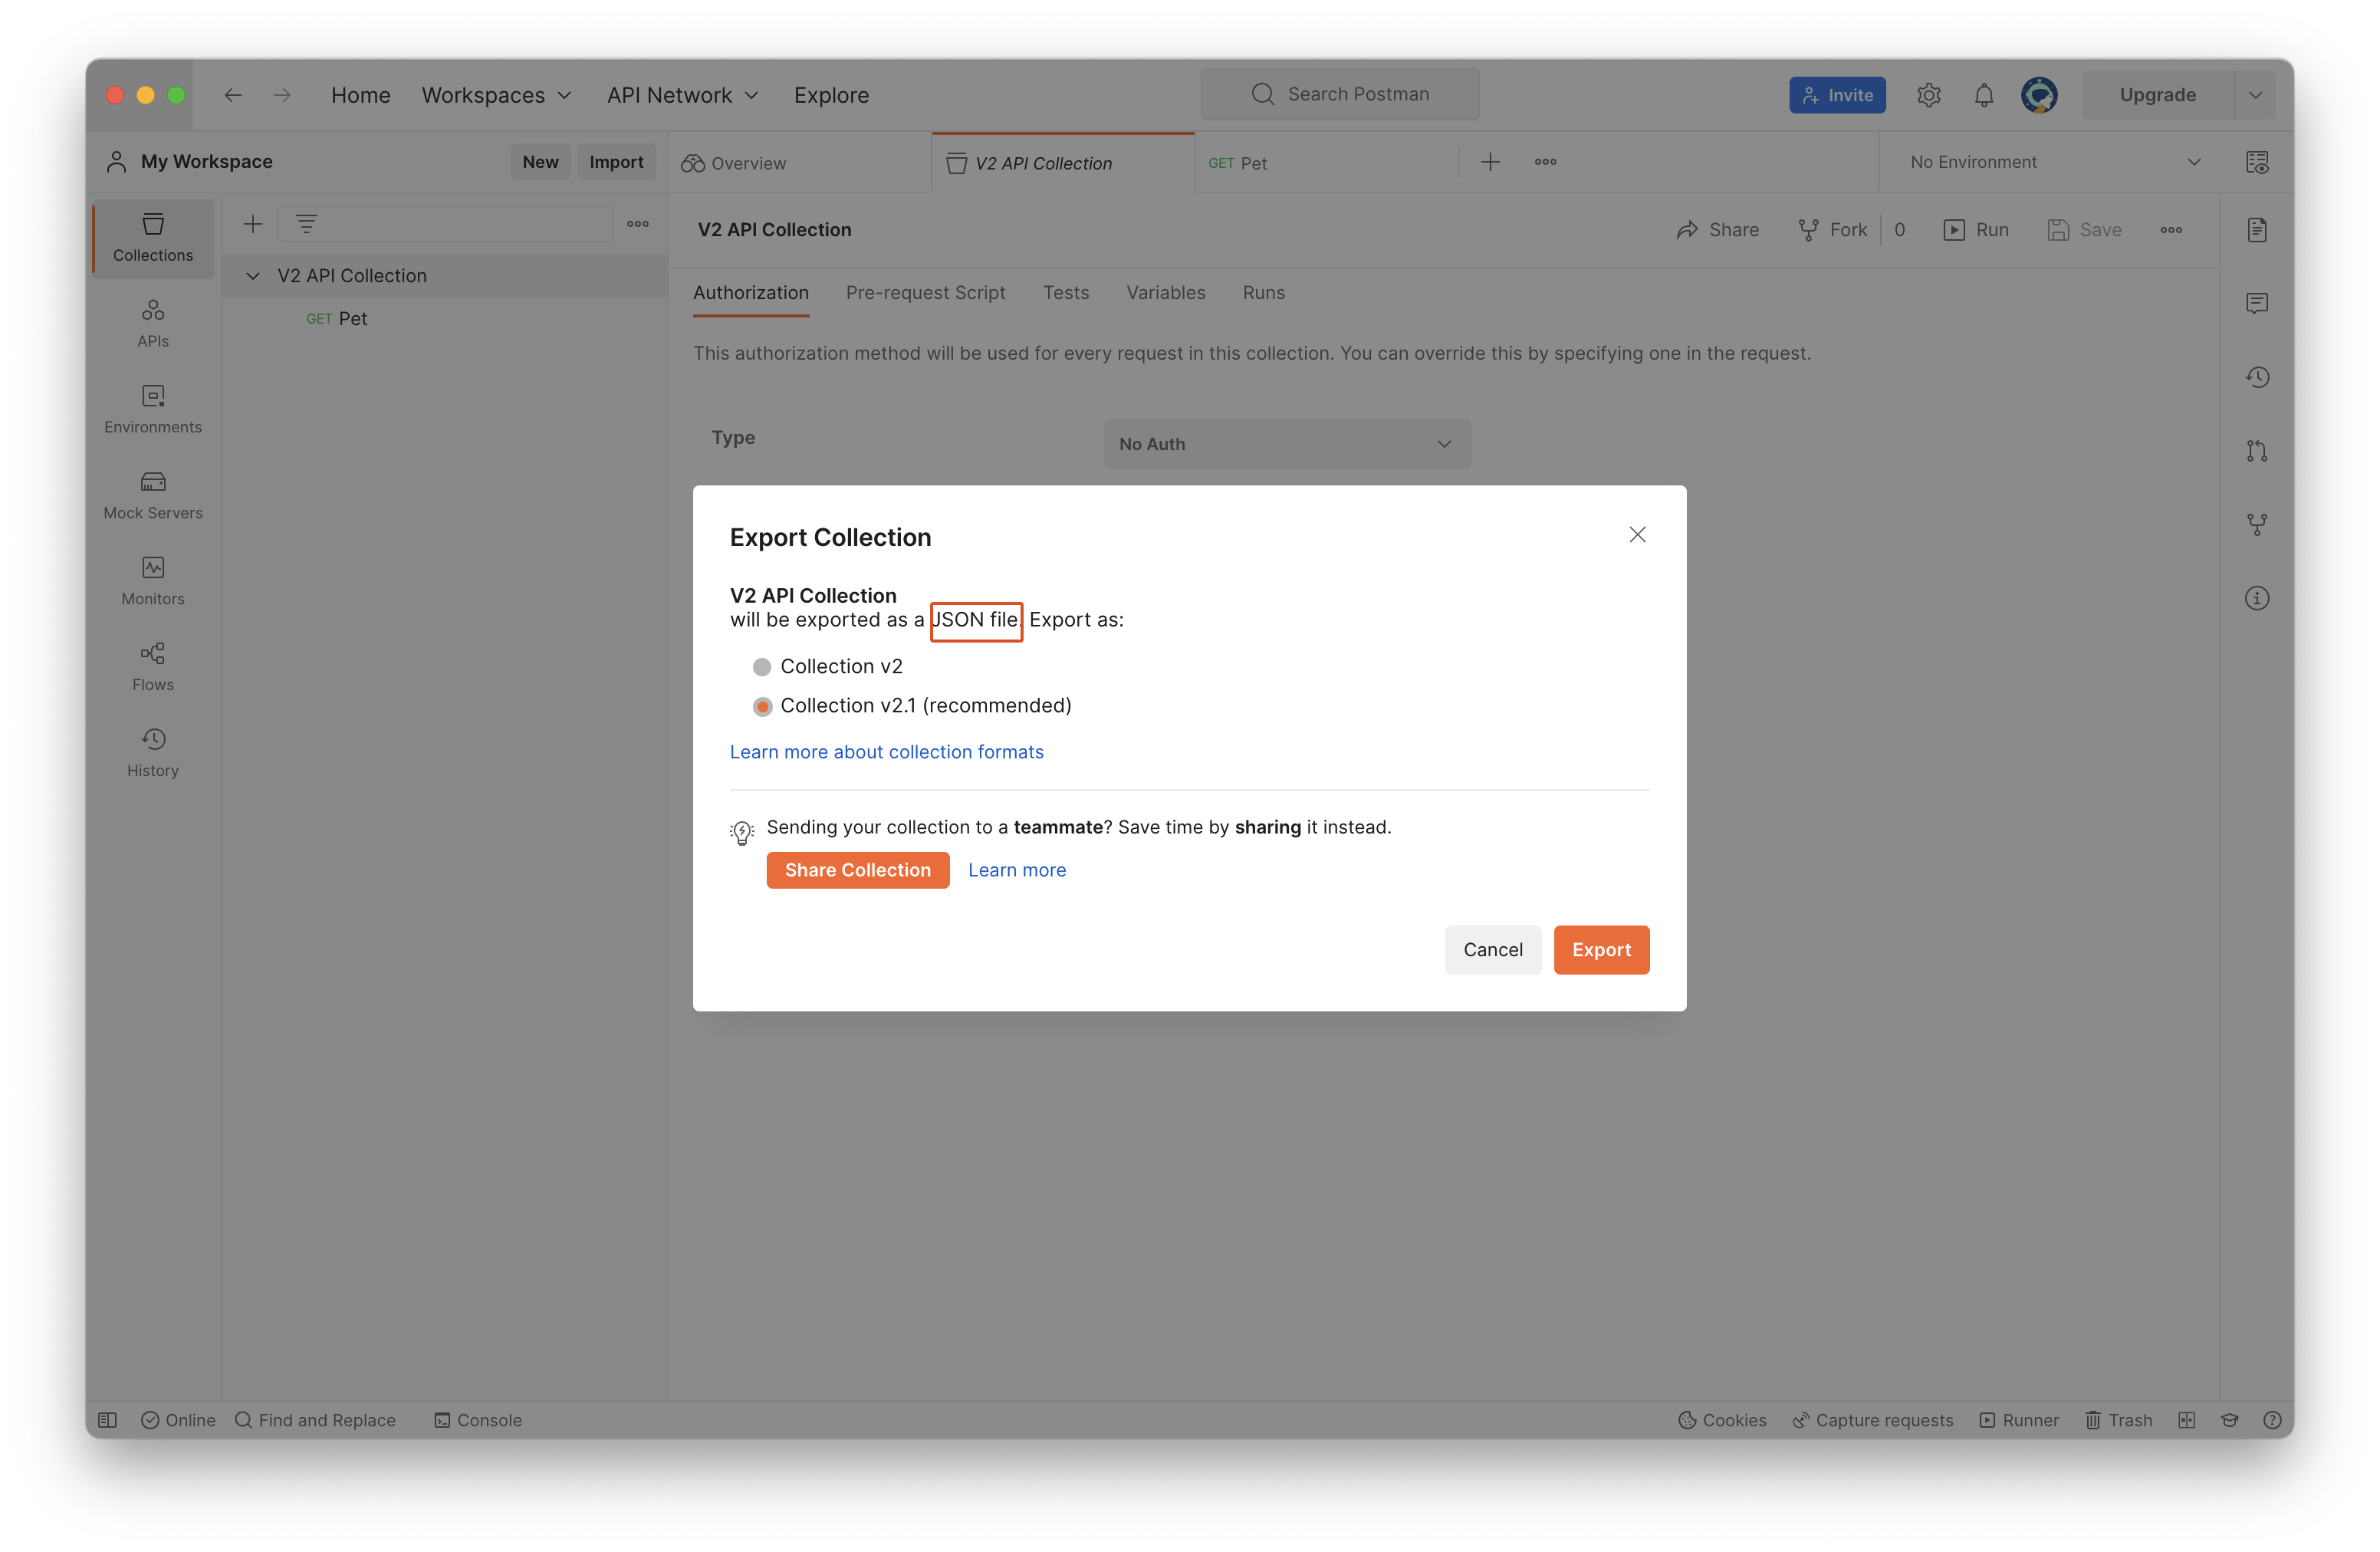This screenshot has height=1552, width=2380.
Task: Click the orange Export button
Action: point(1600,950)
